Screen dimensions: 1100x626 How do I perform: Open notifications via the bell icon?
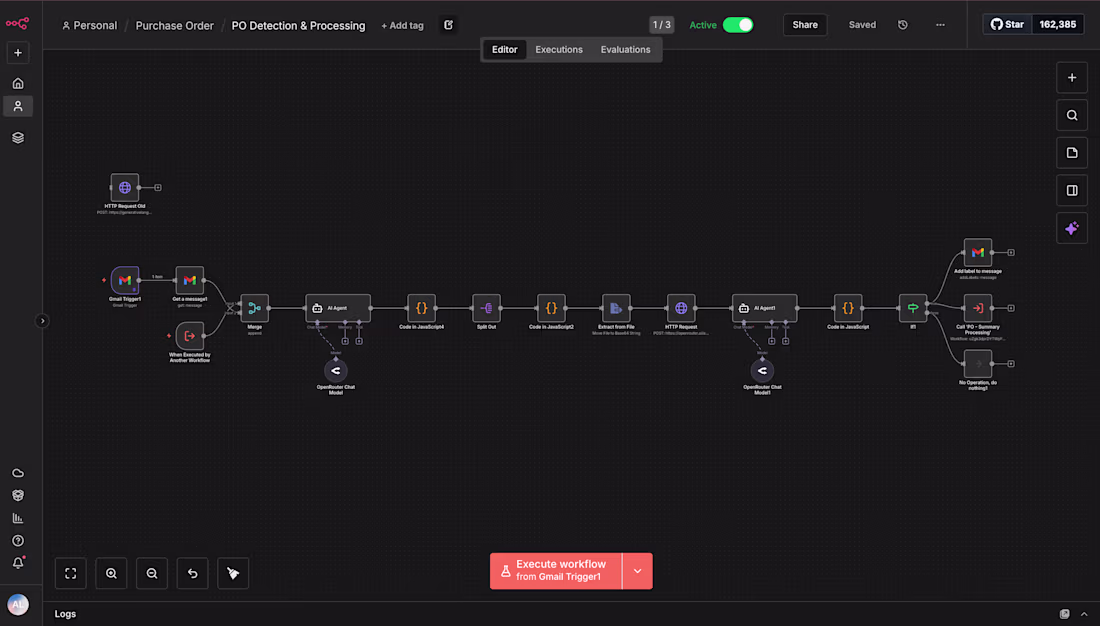point(17,564)
